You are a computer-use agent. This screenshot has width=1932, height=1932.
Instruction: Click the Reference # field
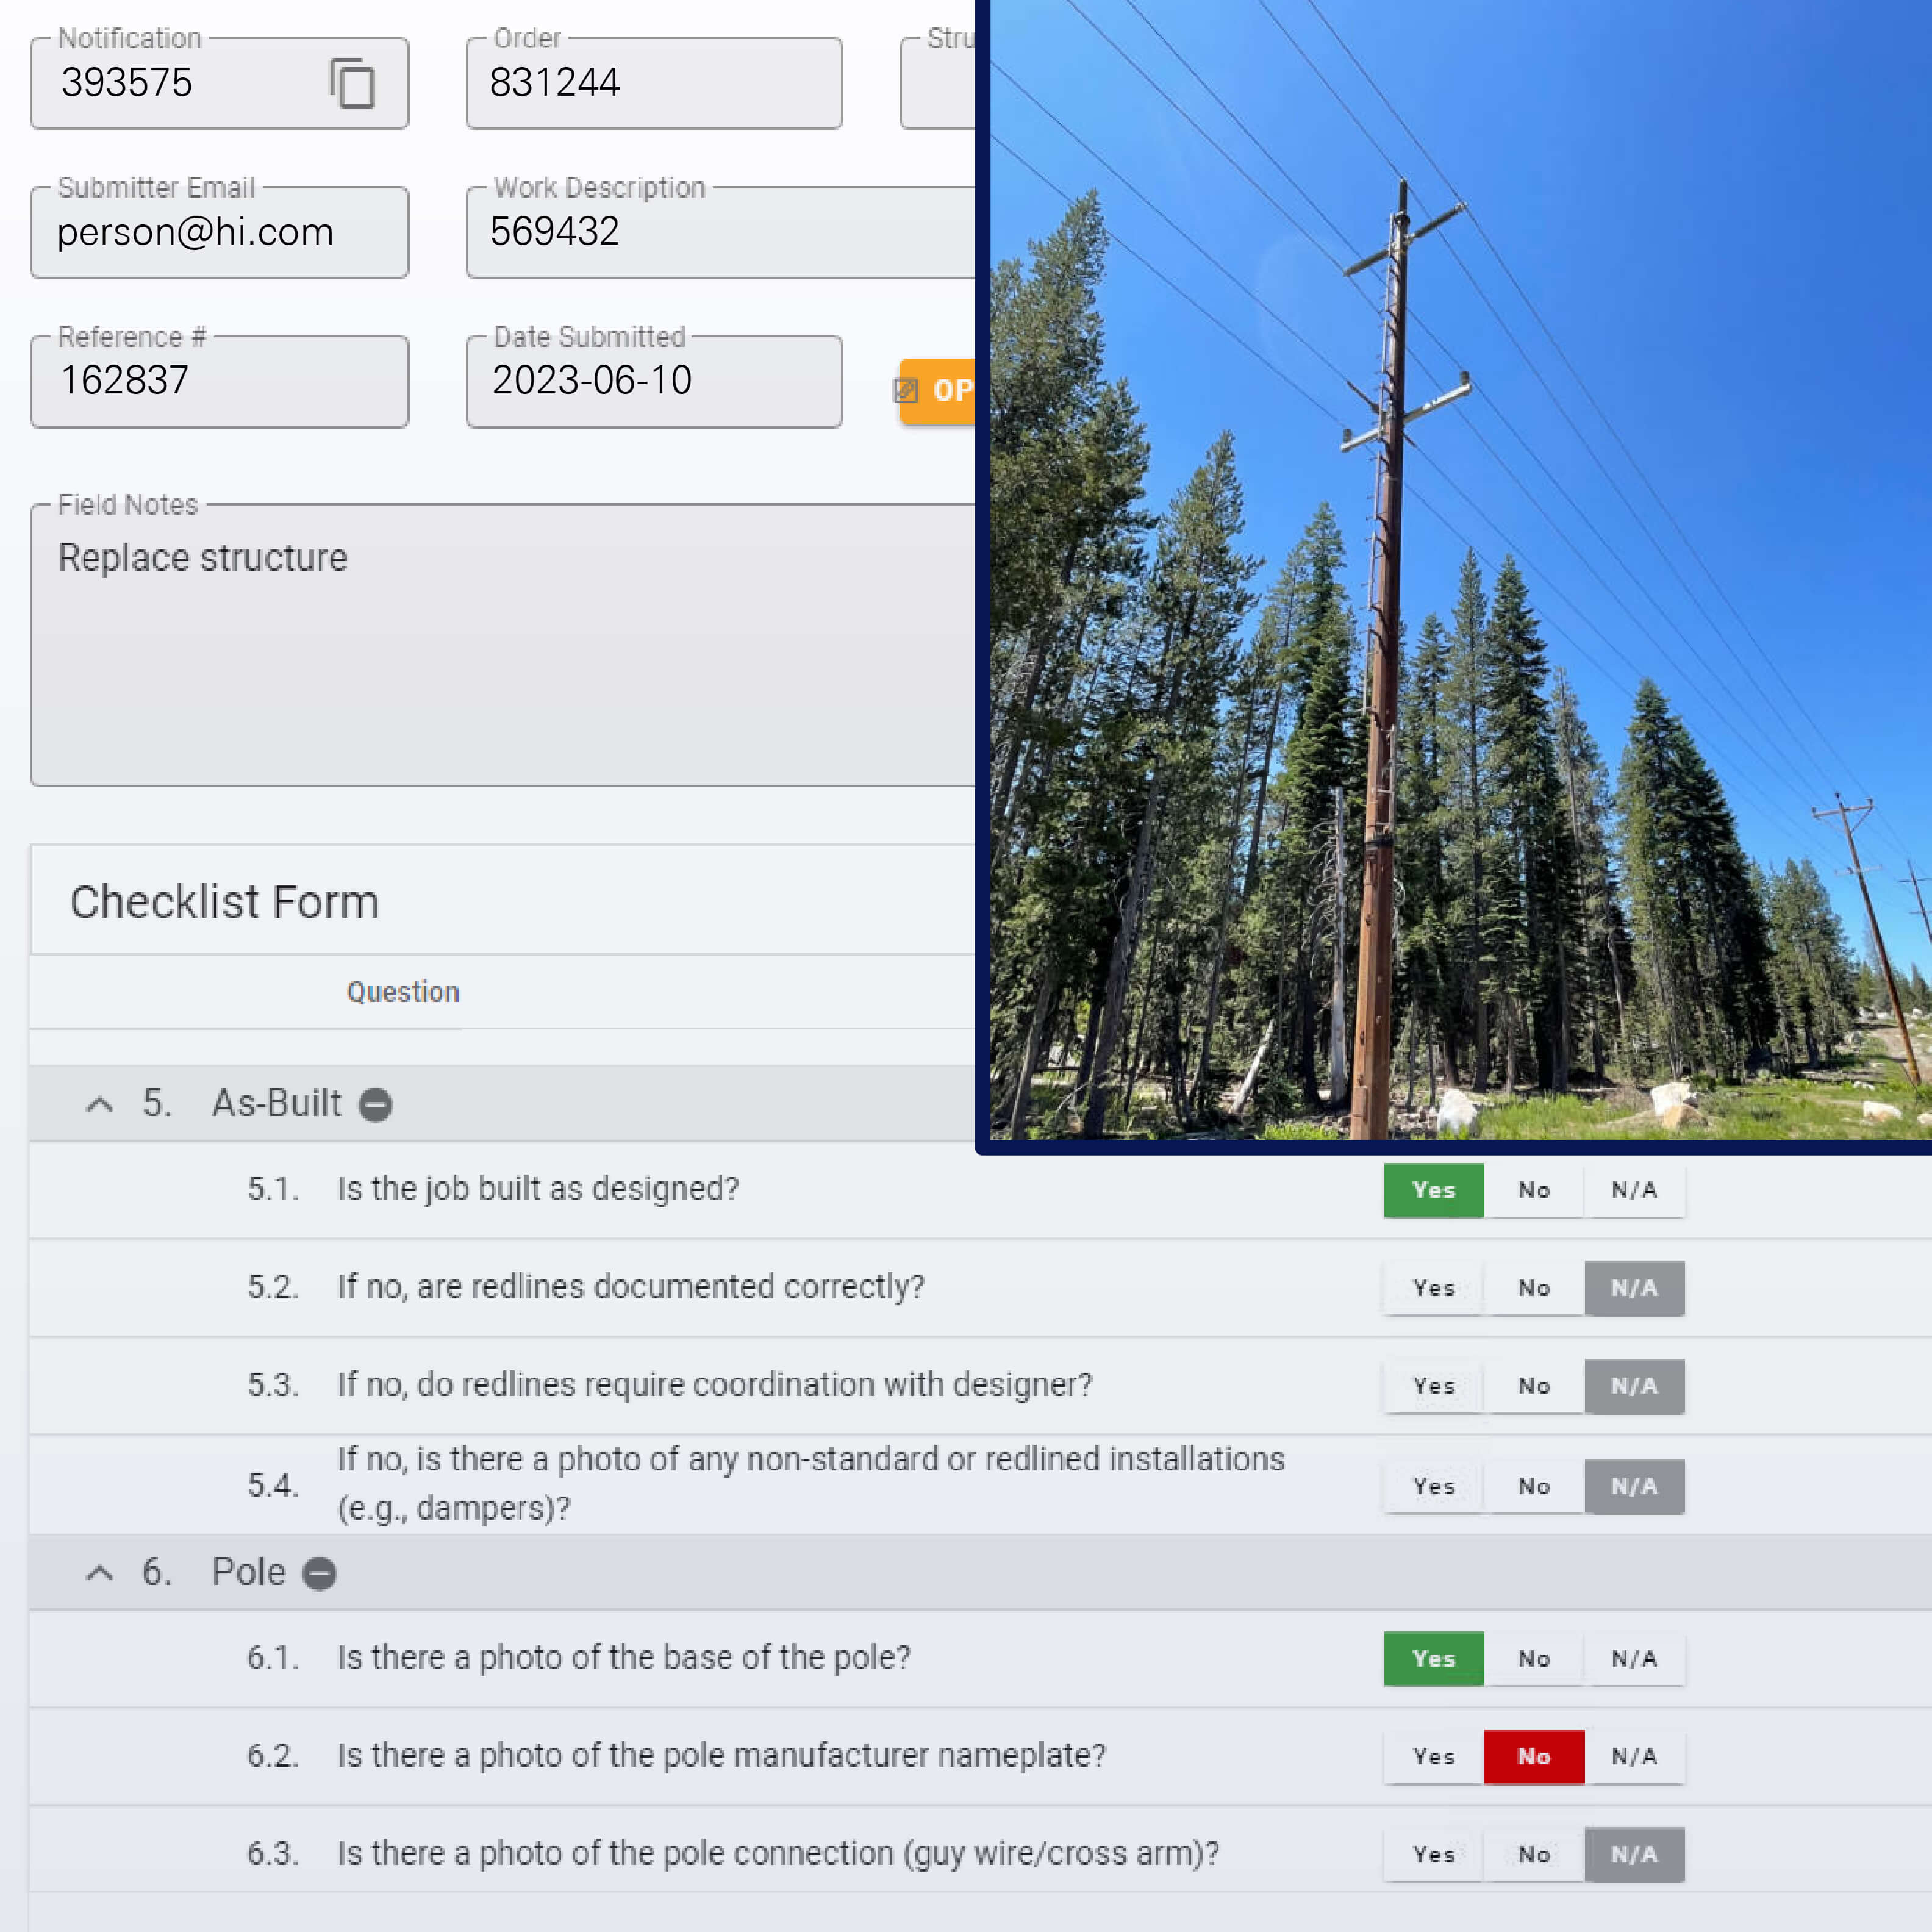(x=219, y=381)
